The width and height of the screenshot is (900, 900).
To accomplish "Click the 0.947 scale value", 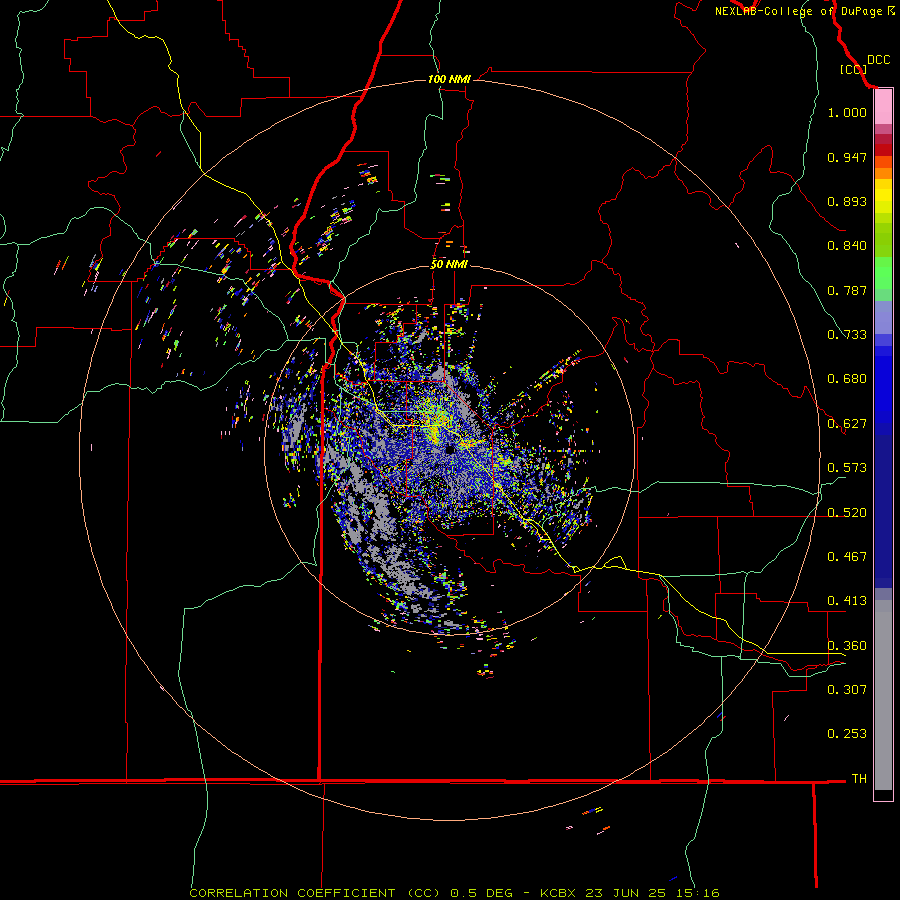I will tap(847, 157).
